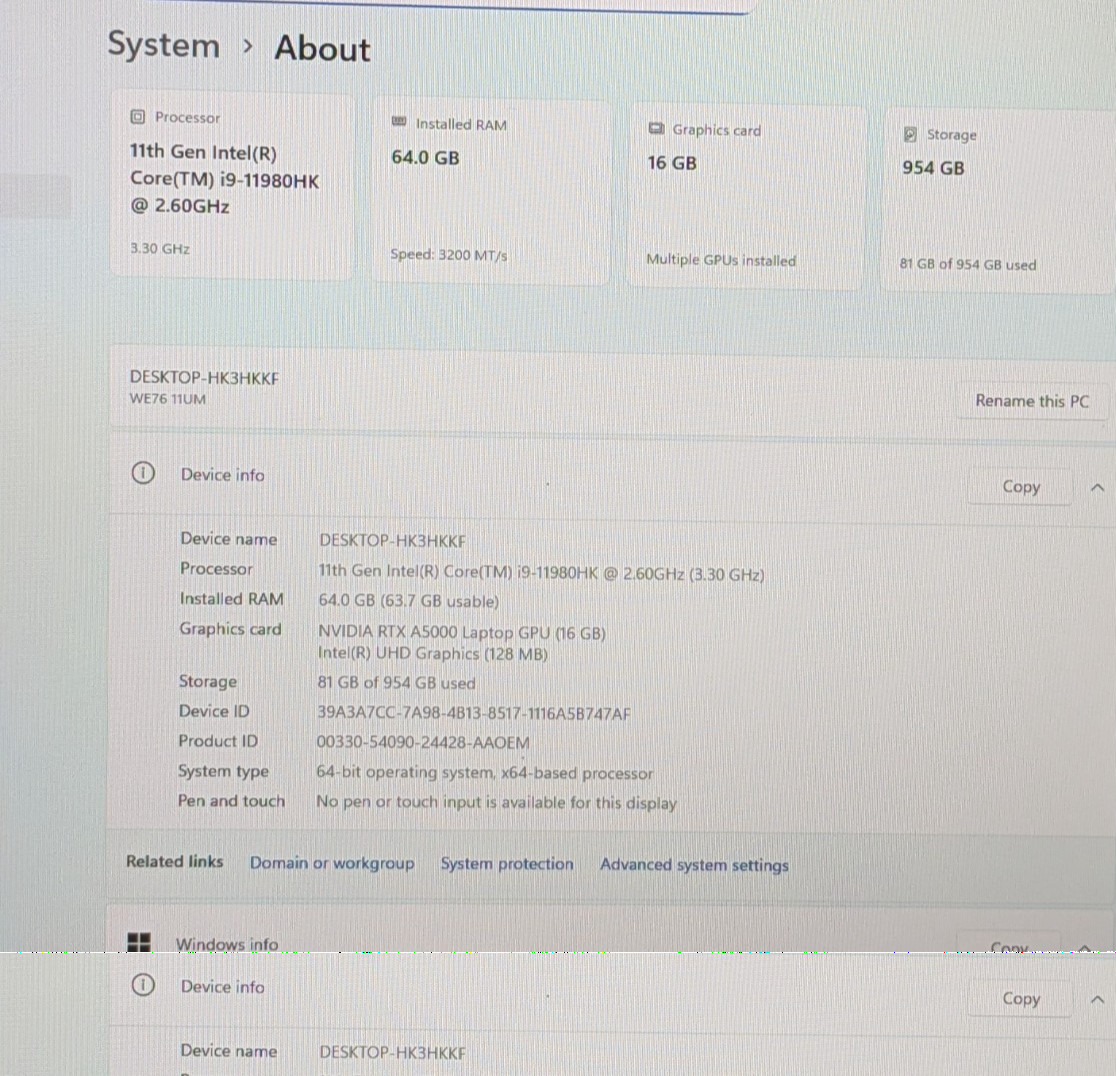The width and height of the screenshot is (1116, 1076).
Task: Collapse Device info section beneath Windows info
Action: (x=1097, y=1000)
